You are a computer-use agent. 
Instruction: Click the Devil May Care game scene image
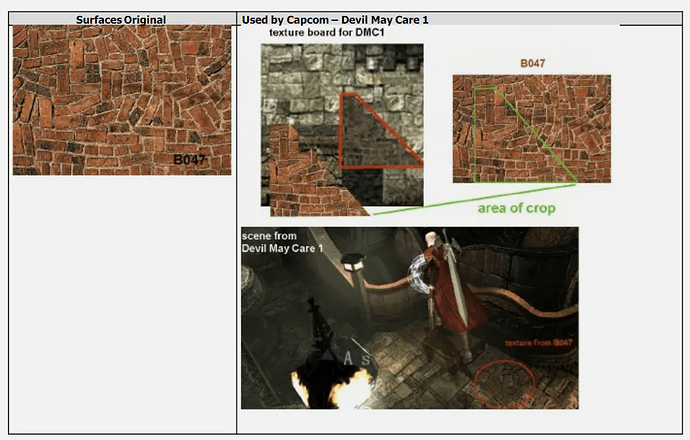click(x=408, y=317)
